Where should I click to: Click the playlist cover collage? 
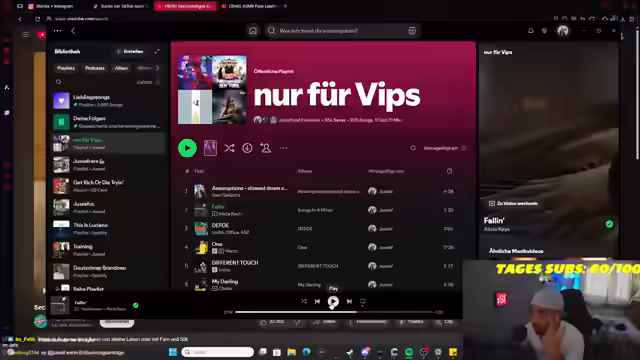(212, 90)
